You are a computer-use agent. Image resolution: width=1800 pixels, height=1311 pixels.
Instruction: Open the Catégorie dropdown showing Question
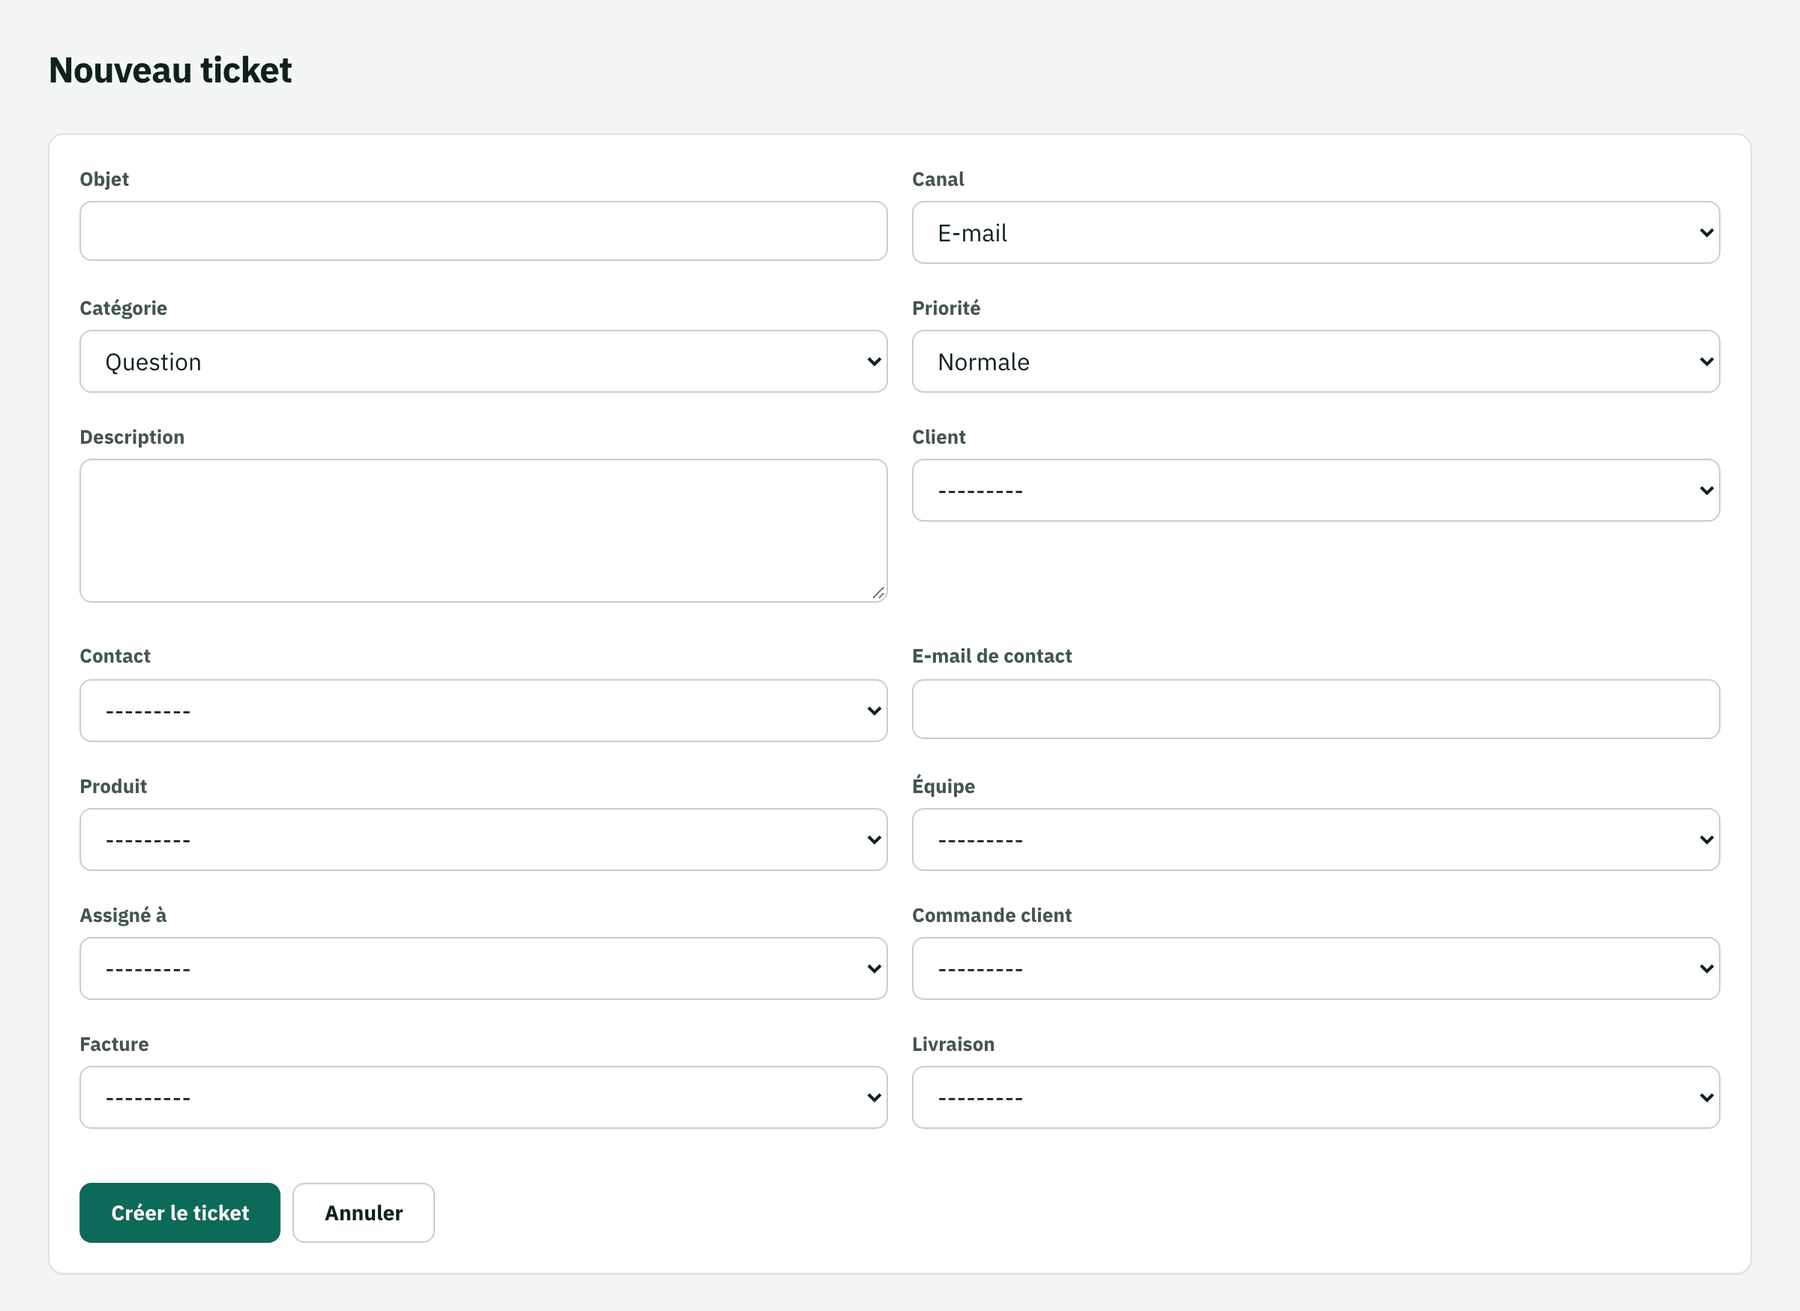(x=483, y=362)
